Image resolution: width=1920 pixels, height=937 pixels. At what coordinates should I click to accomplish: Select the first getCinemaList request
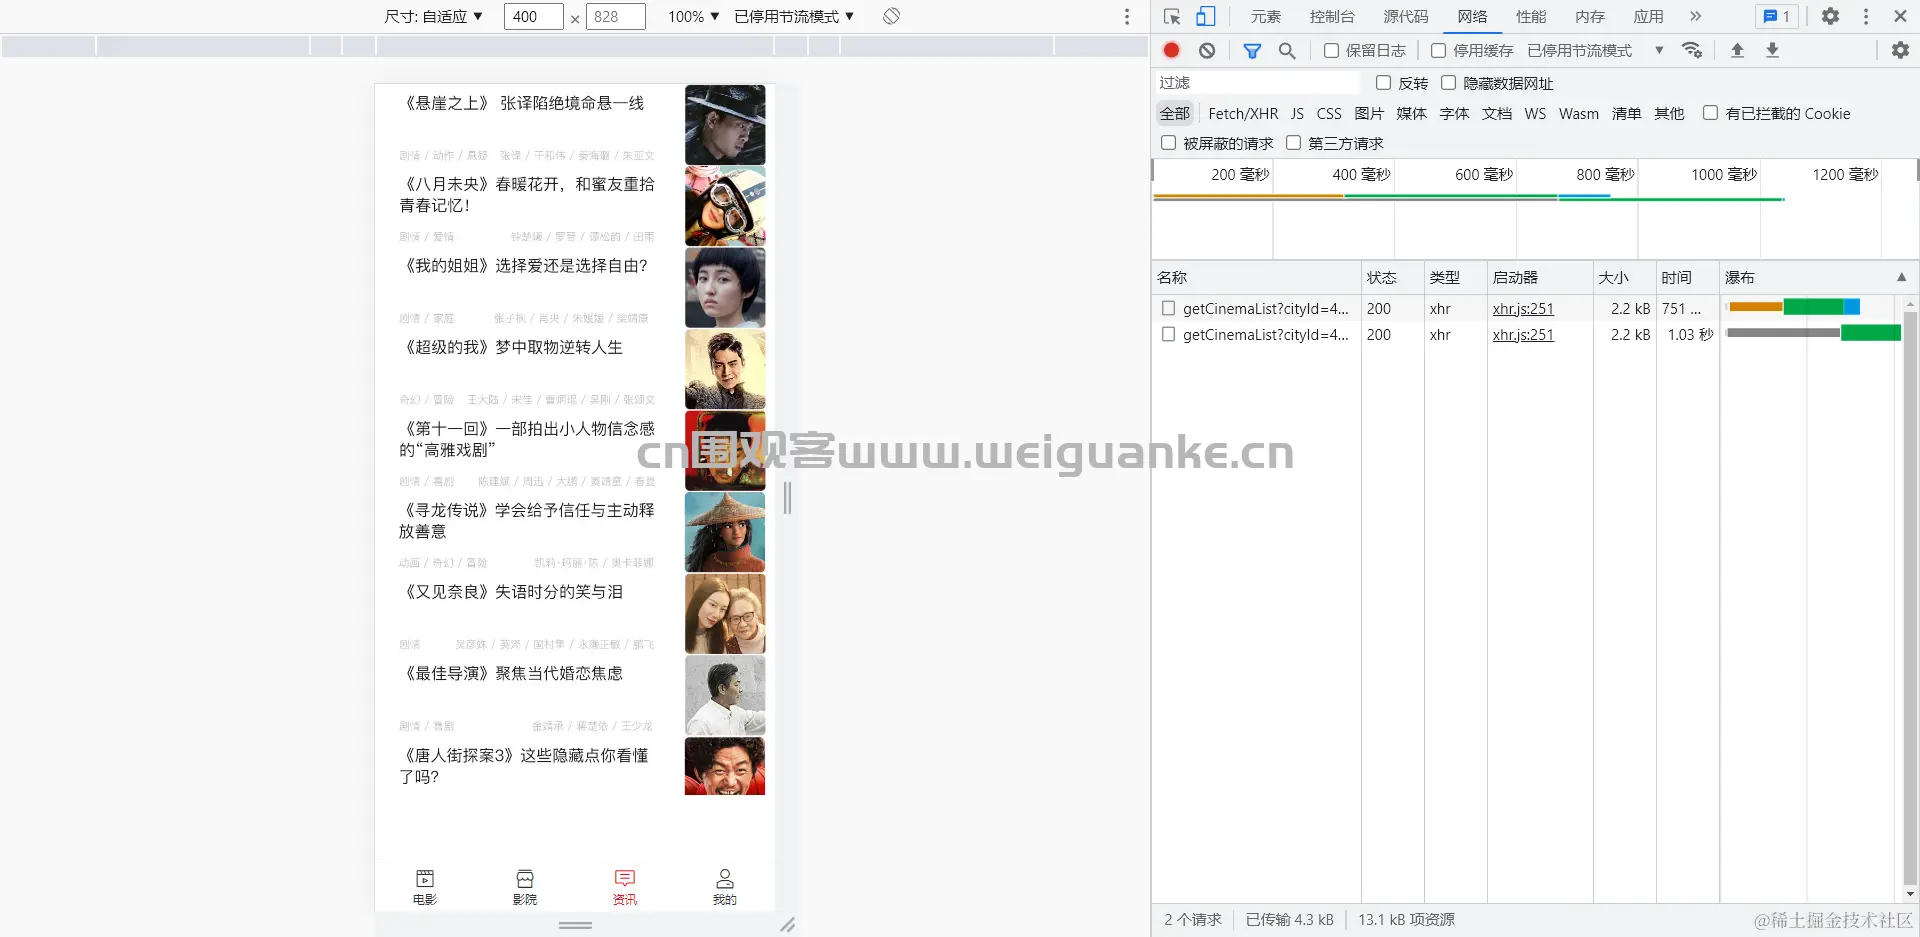[x=1263, y=308]
